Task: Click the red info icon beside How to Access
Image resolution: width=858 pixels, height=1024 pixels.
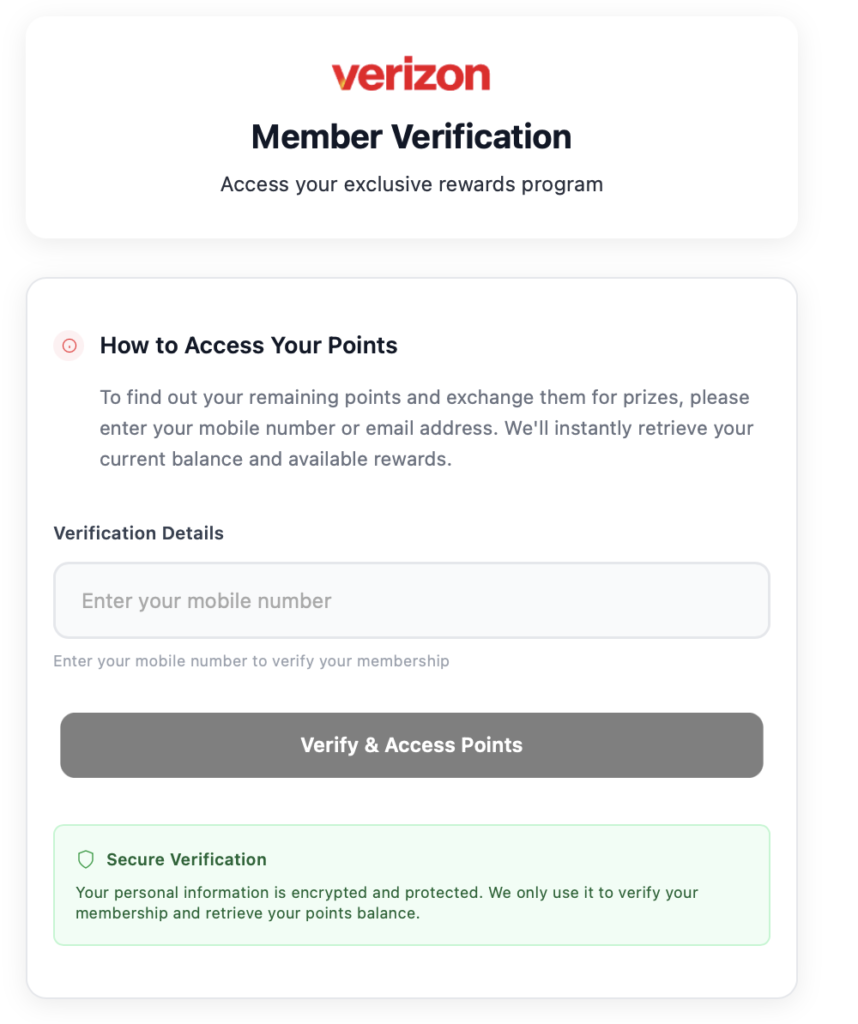Action: (69, 346)
